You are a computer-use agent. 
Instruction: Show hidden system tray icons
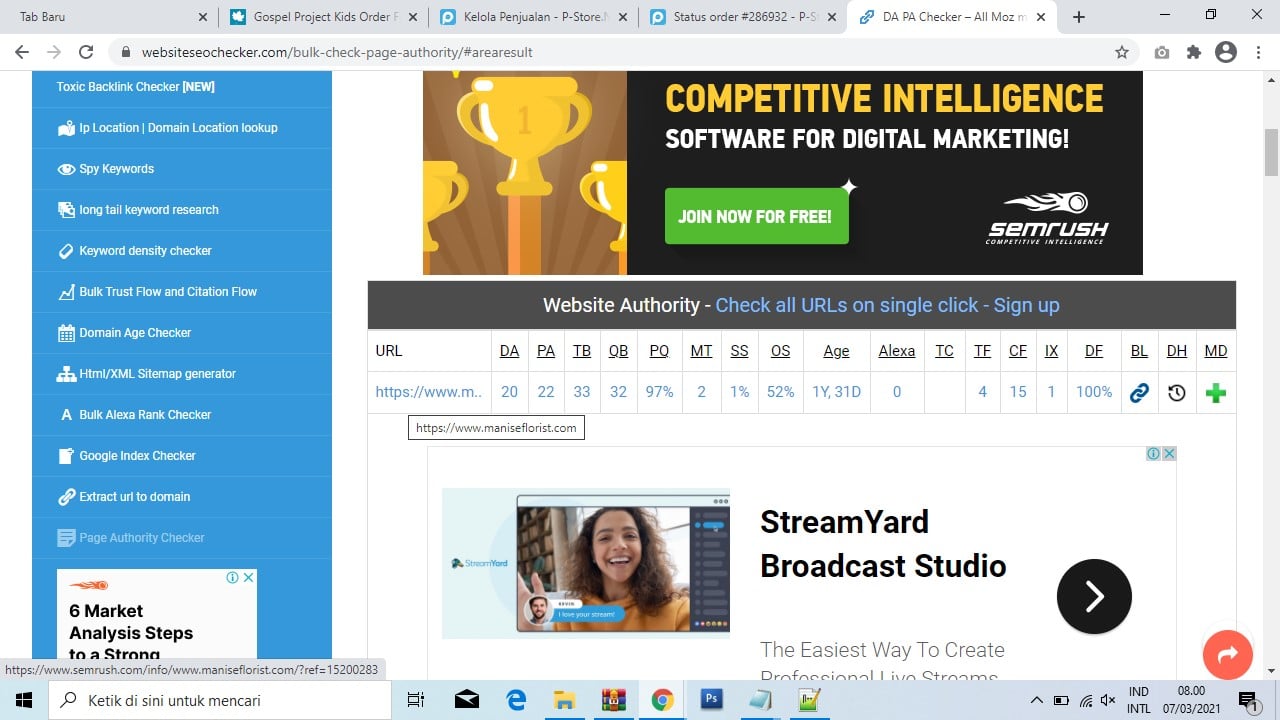click(x=1036, y=700)
